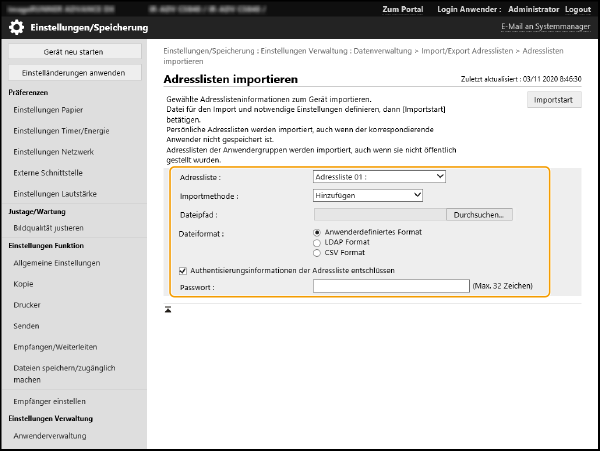Viewport: 600px width, 451px height.
Task: Click the back-to-top arrow icon
Action: 168,309
